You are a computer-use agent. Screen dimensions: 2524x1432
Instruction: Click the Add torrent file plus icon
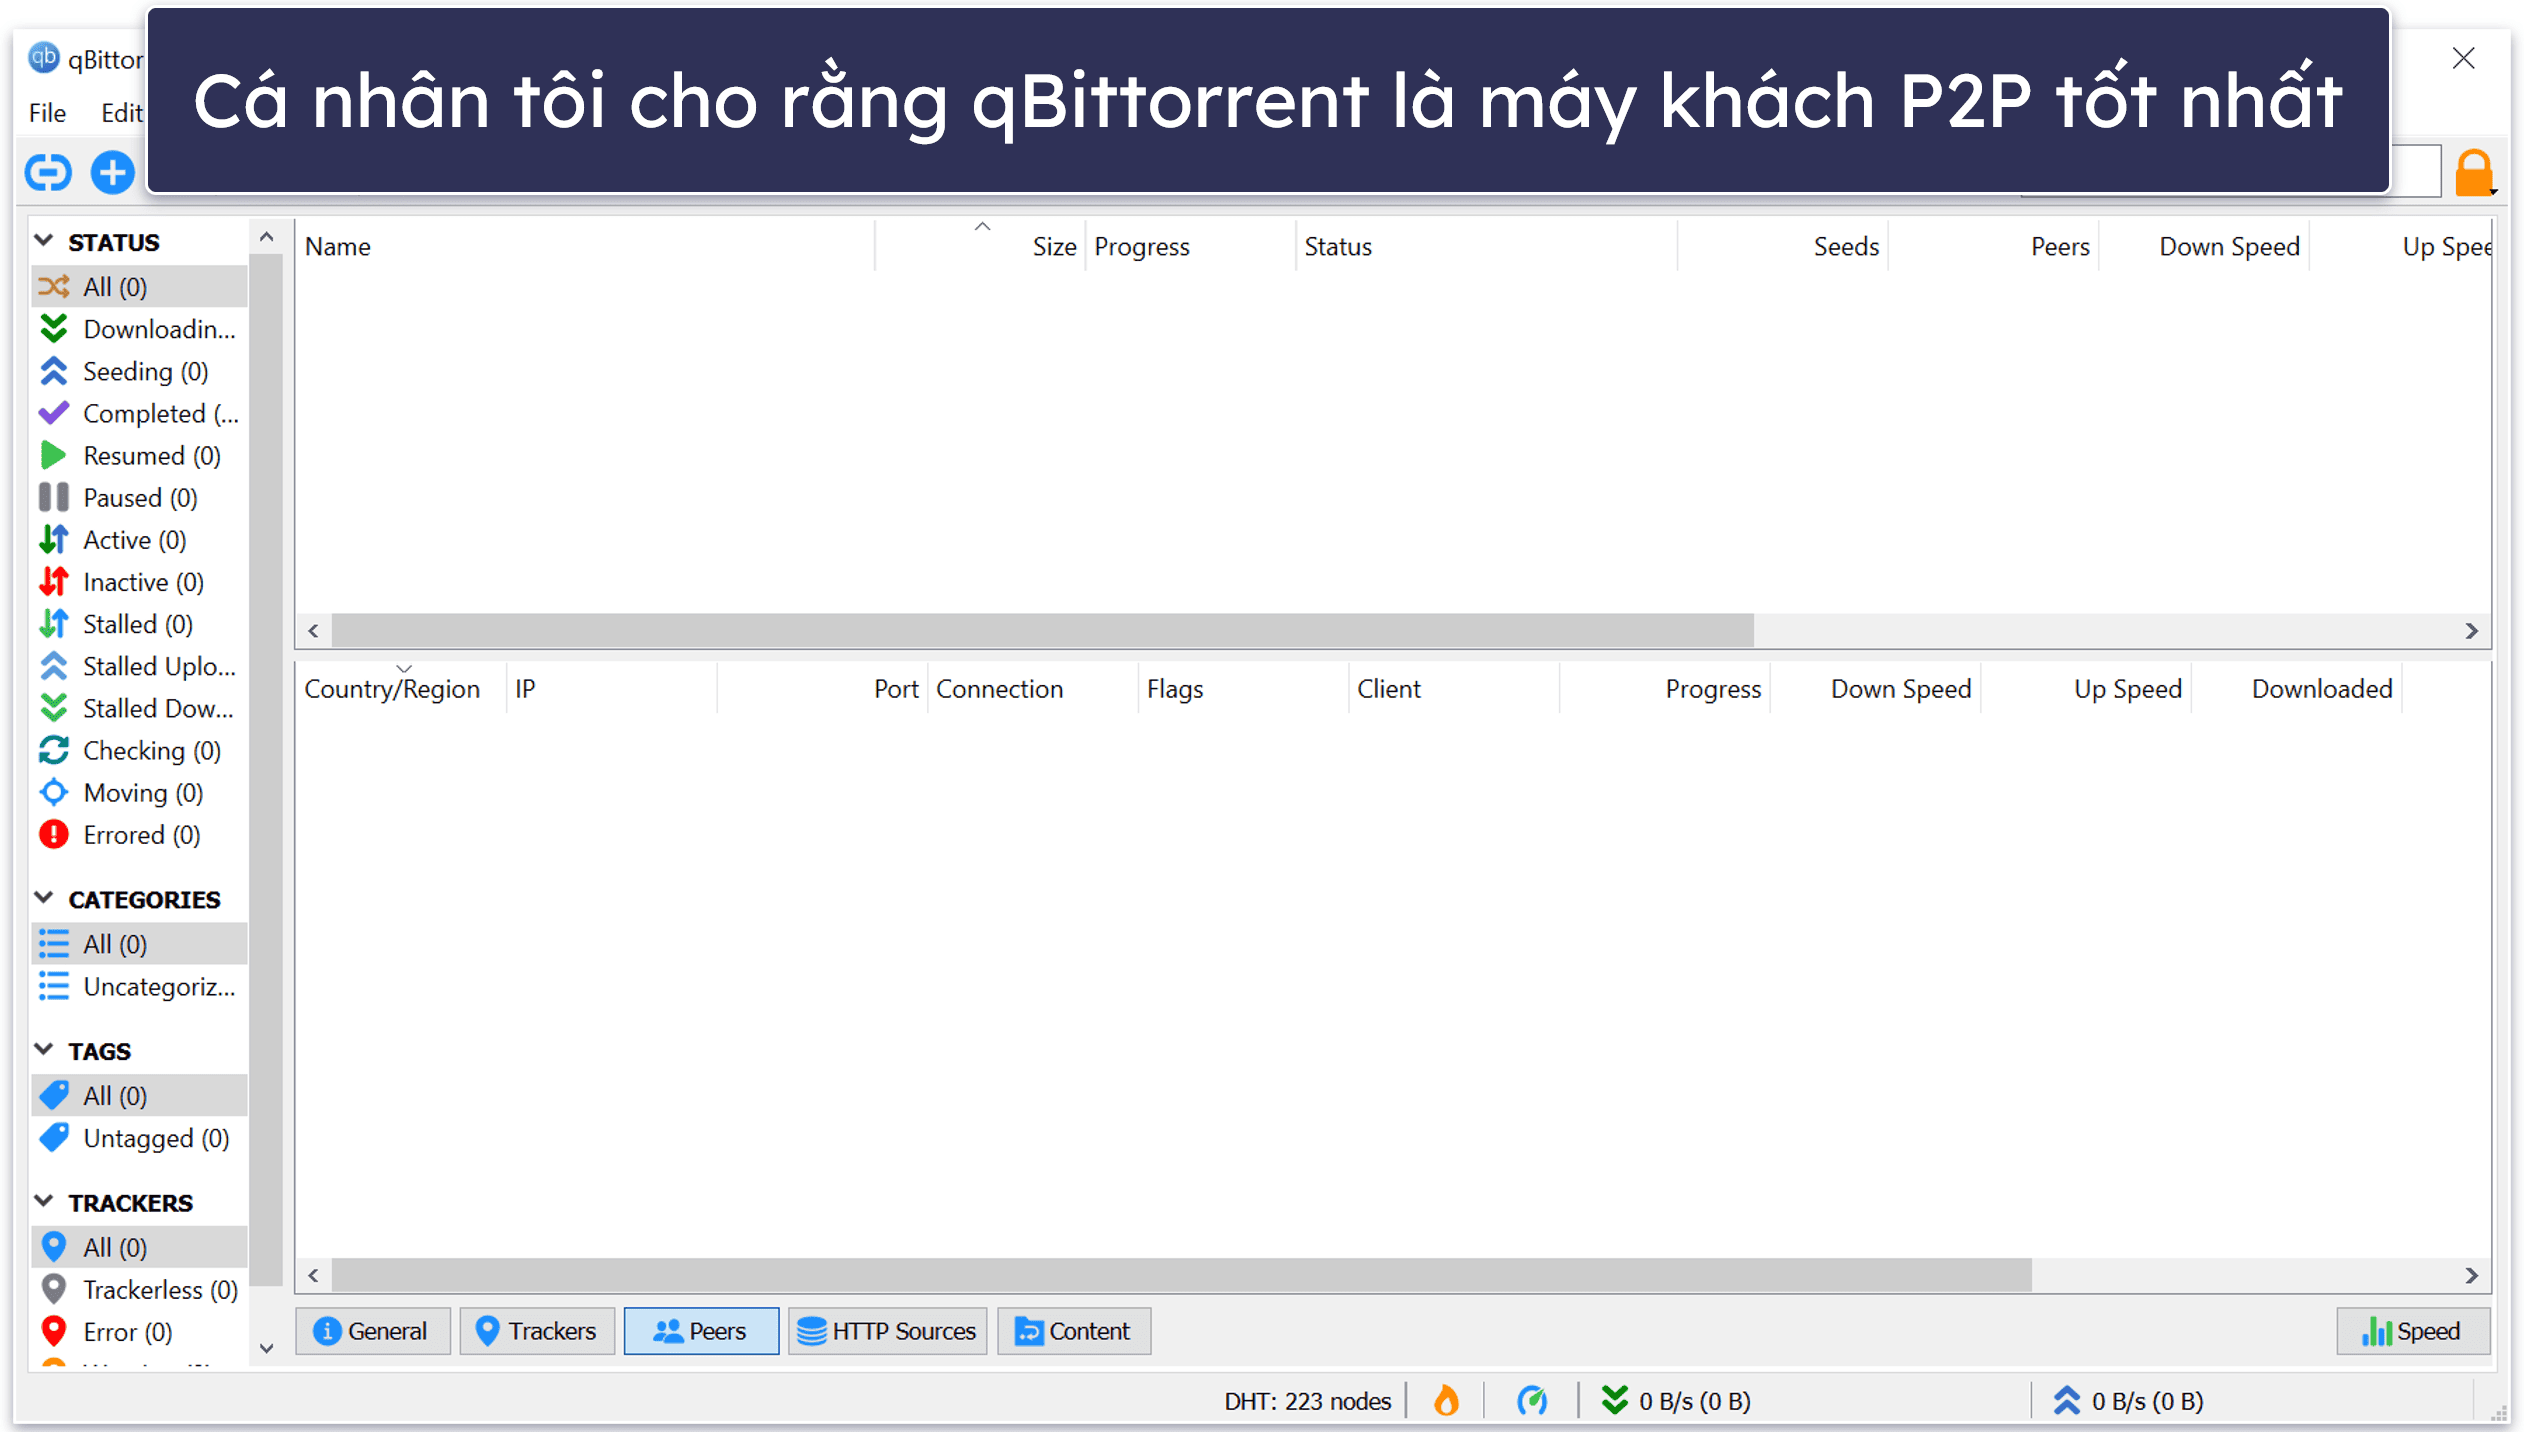click(x=113, y=172)
